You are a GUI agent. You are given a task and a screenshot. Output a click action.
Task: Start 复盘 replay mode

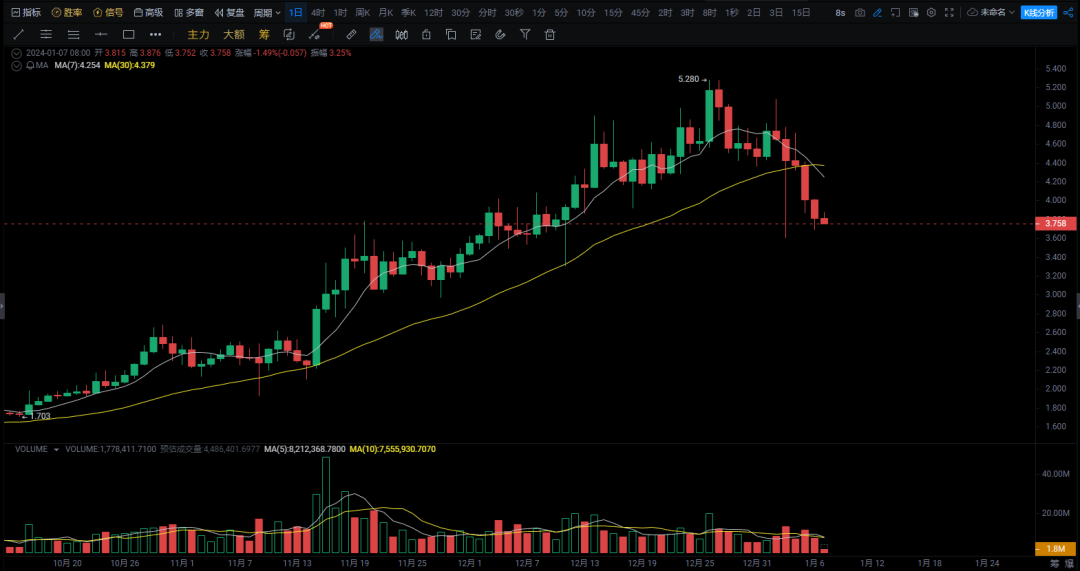[x=229, y=12]
